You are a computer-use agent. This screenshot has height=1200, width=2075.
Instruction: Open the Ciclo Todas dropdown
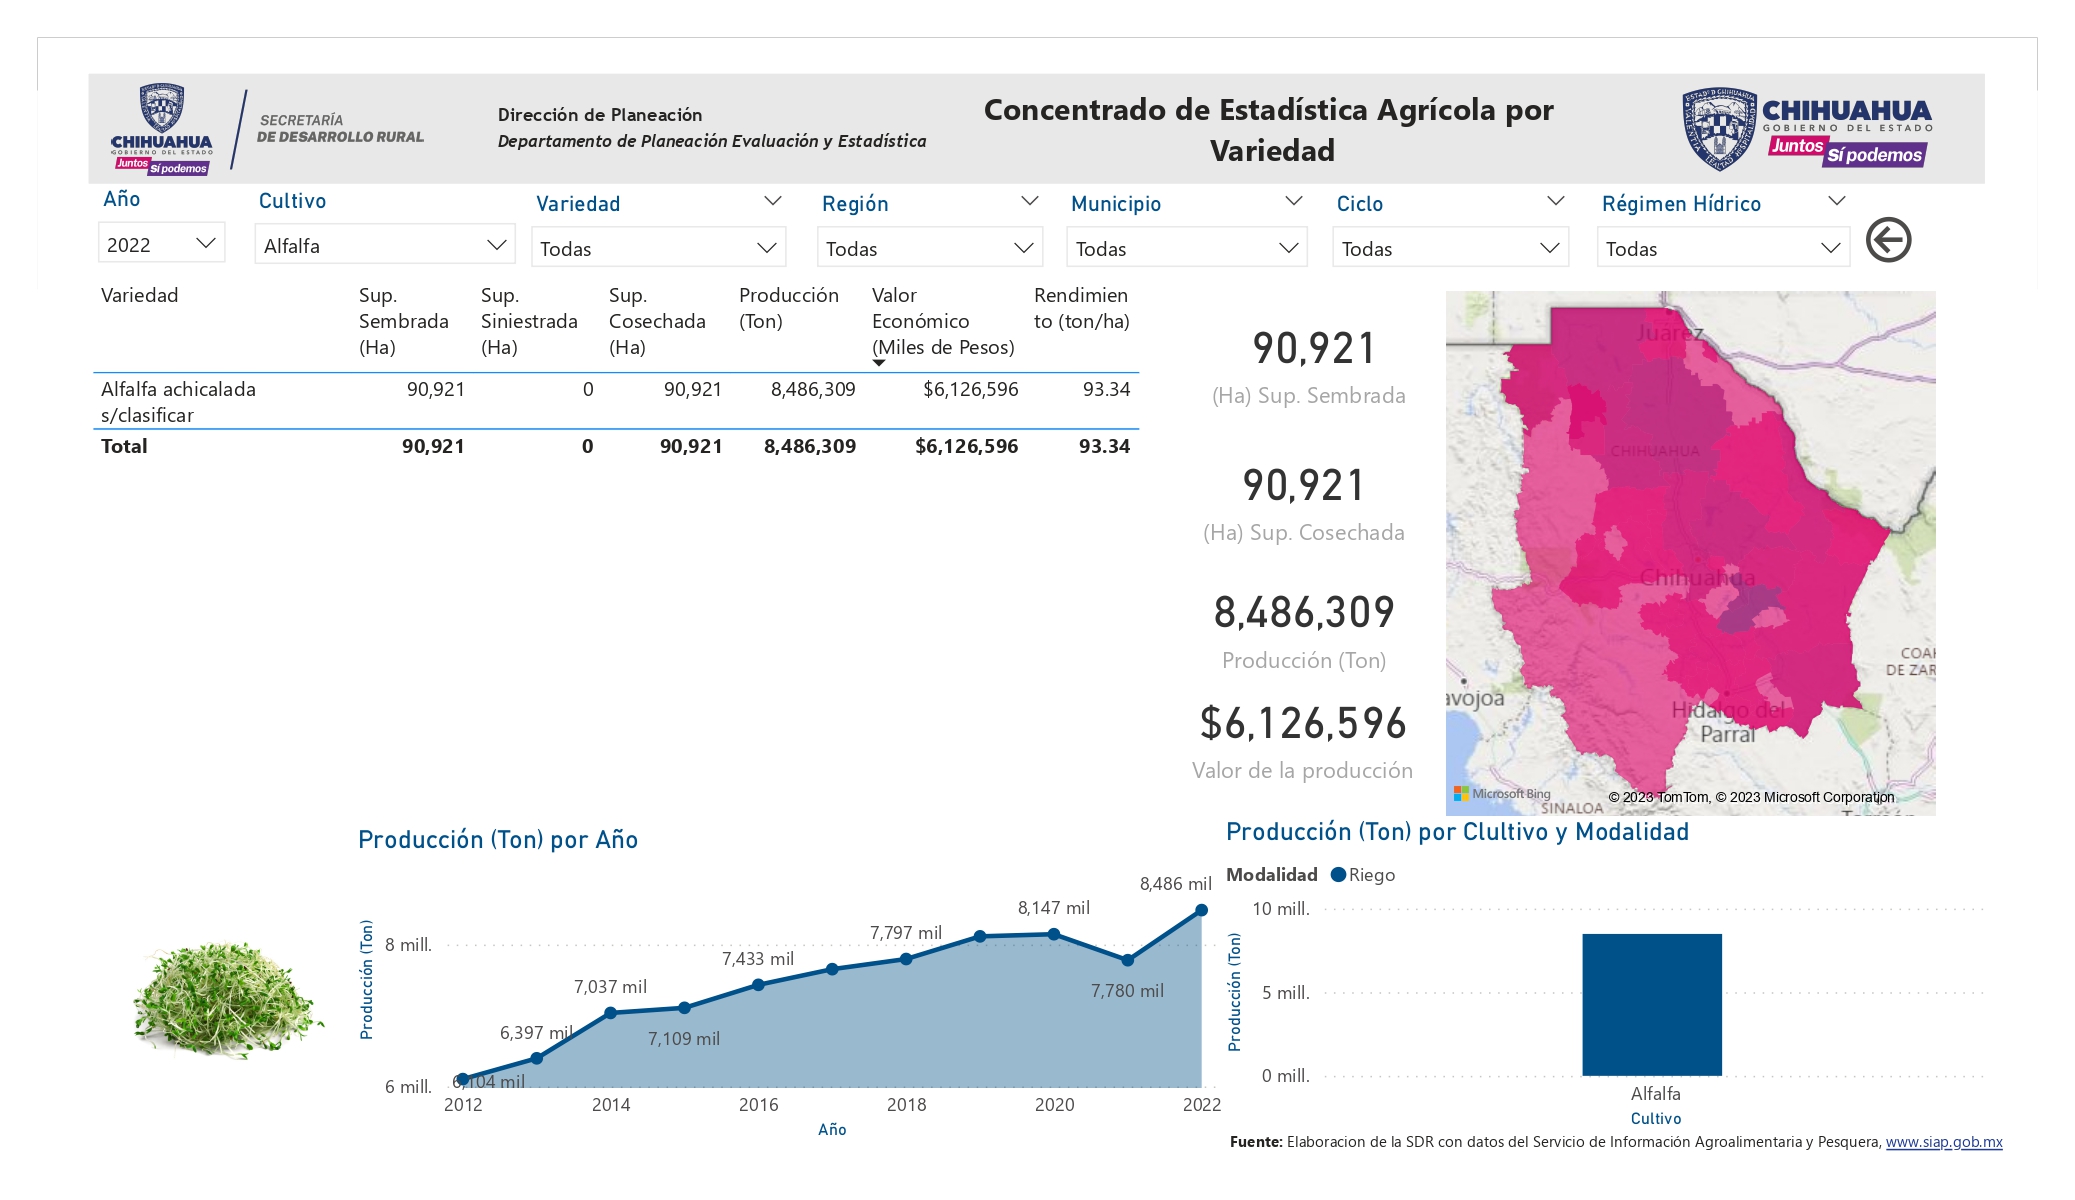pos(1450,248)
